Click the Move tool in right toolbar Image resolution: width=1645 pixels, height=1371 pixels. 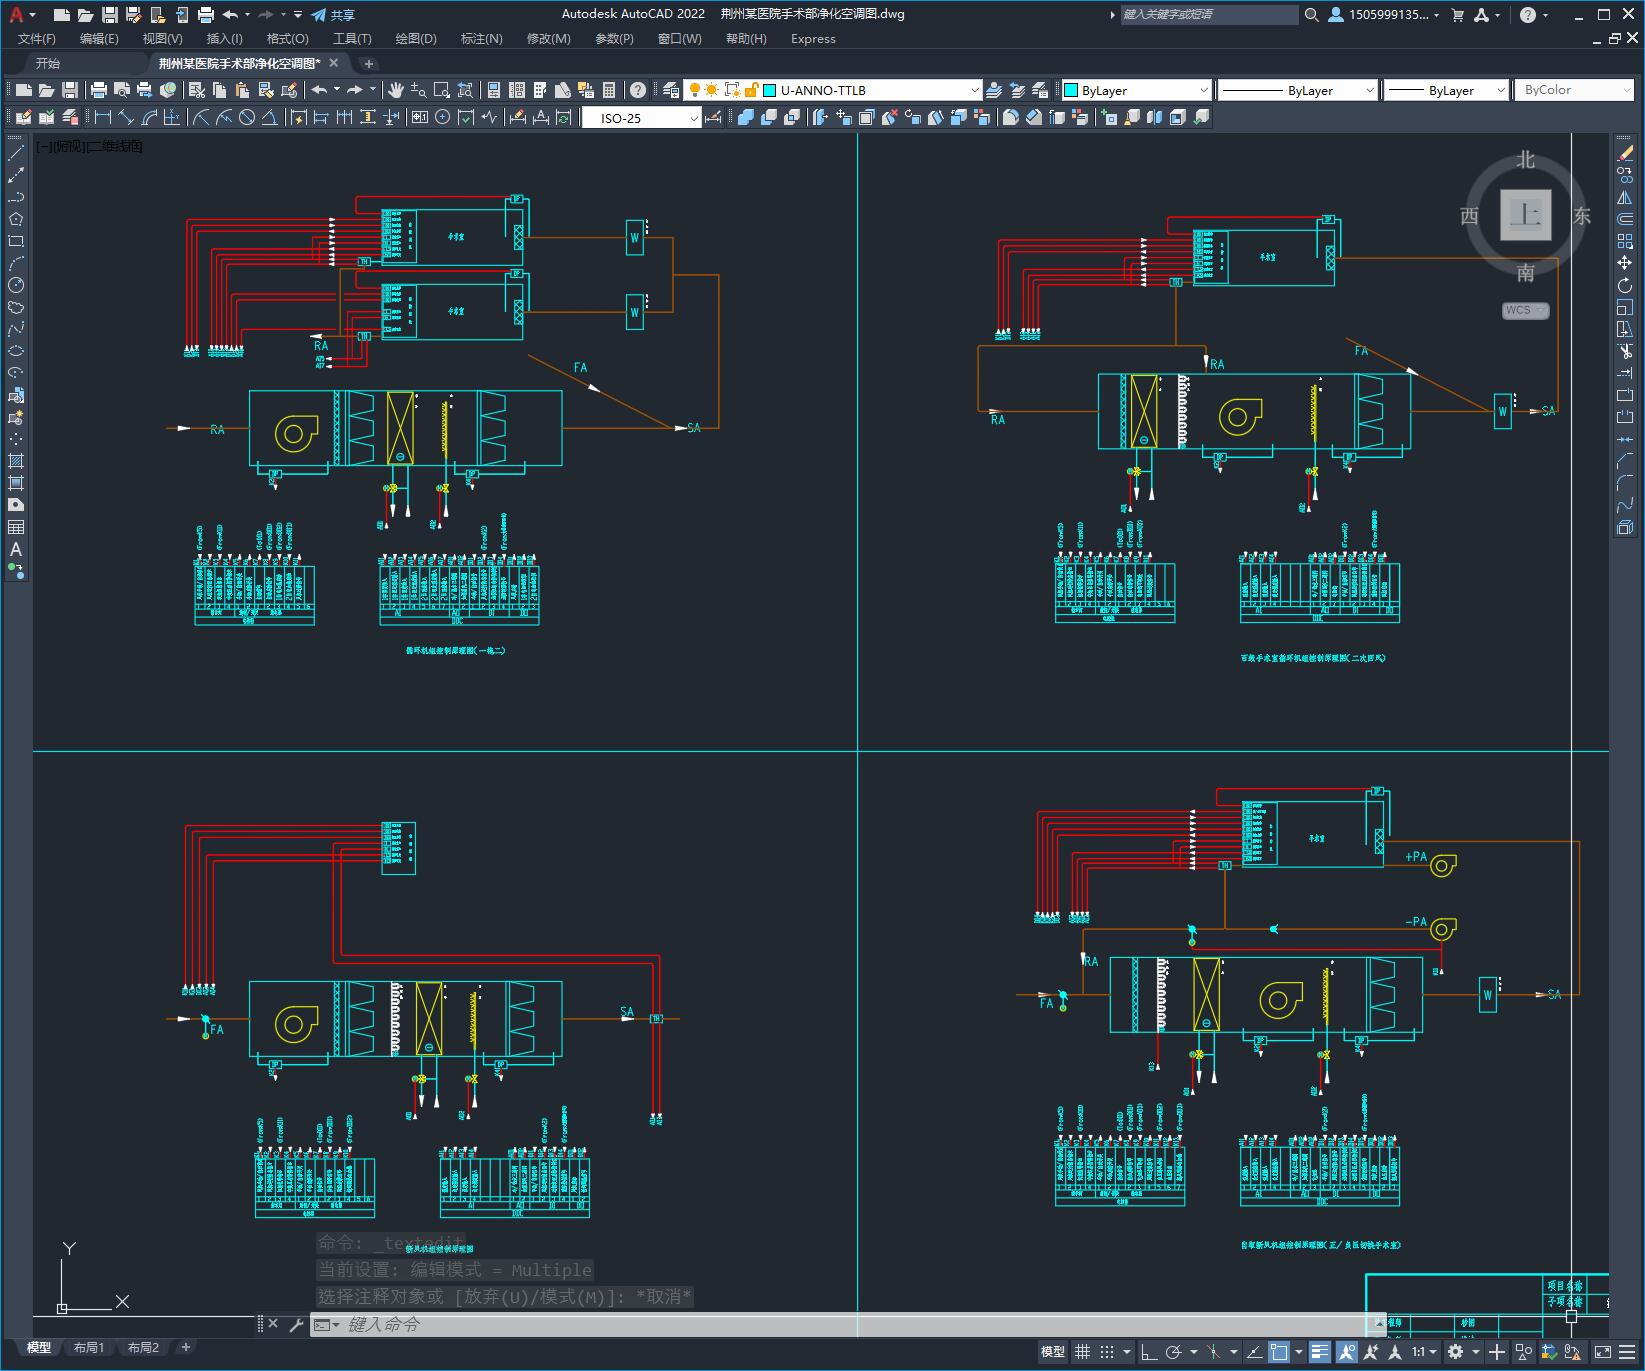tap(1625, 263)
